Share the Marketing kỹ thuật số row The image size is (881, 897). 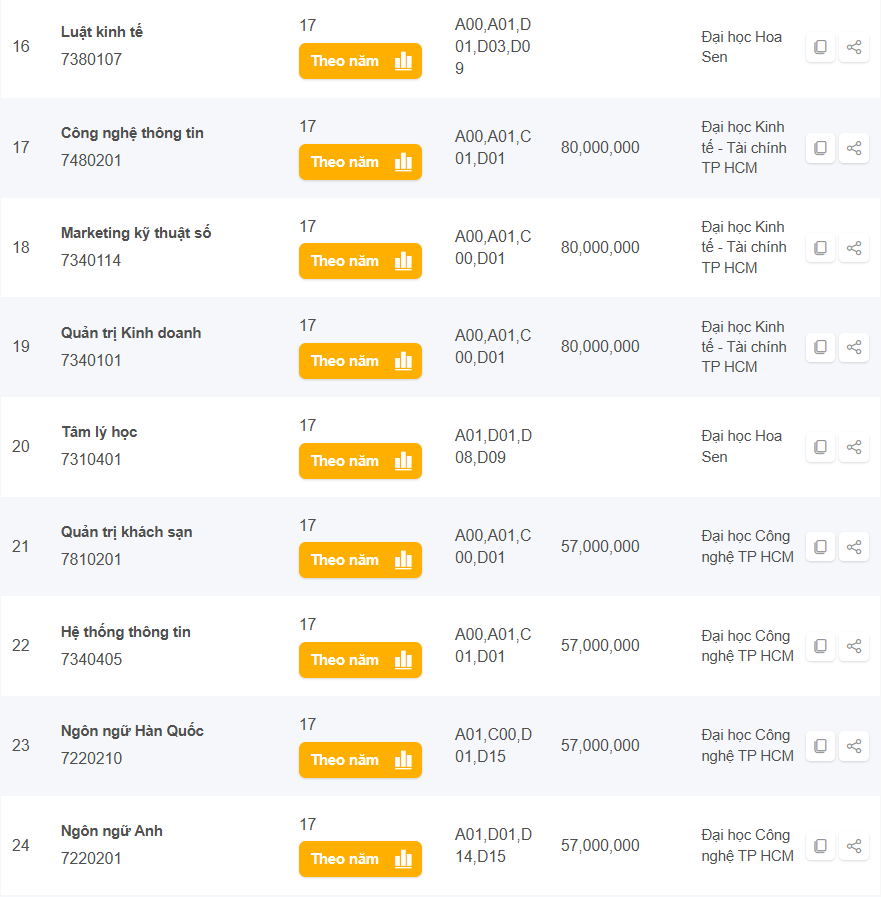click(854, 248)
